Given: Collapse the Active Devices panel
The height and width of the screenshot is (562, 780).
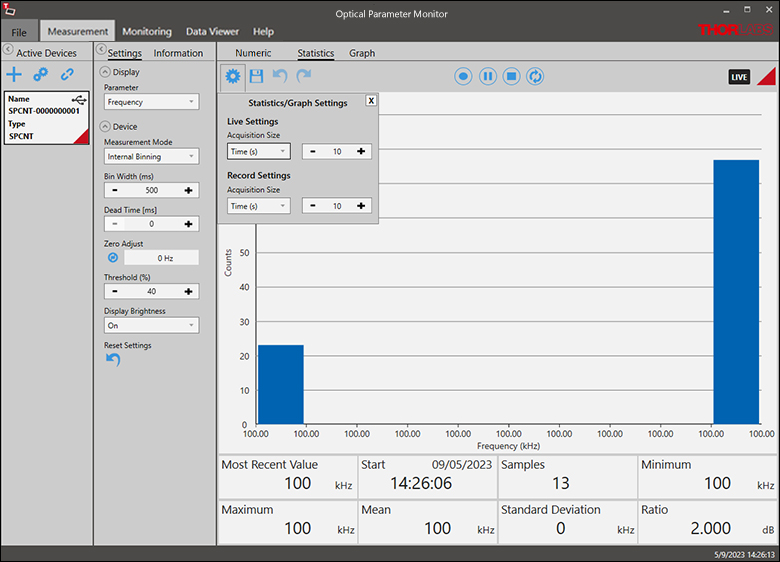Looking at the screenshot, I should click(7, 51).
